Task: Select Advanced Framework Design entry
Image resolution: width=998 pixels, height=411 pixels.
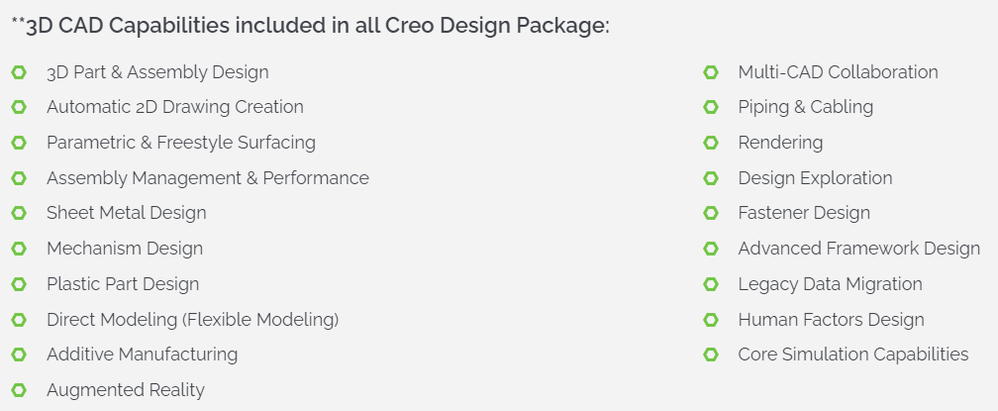Action: (x=859, y=248)
